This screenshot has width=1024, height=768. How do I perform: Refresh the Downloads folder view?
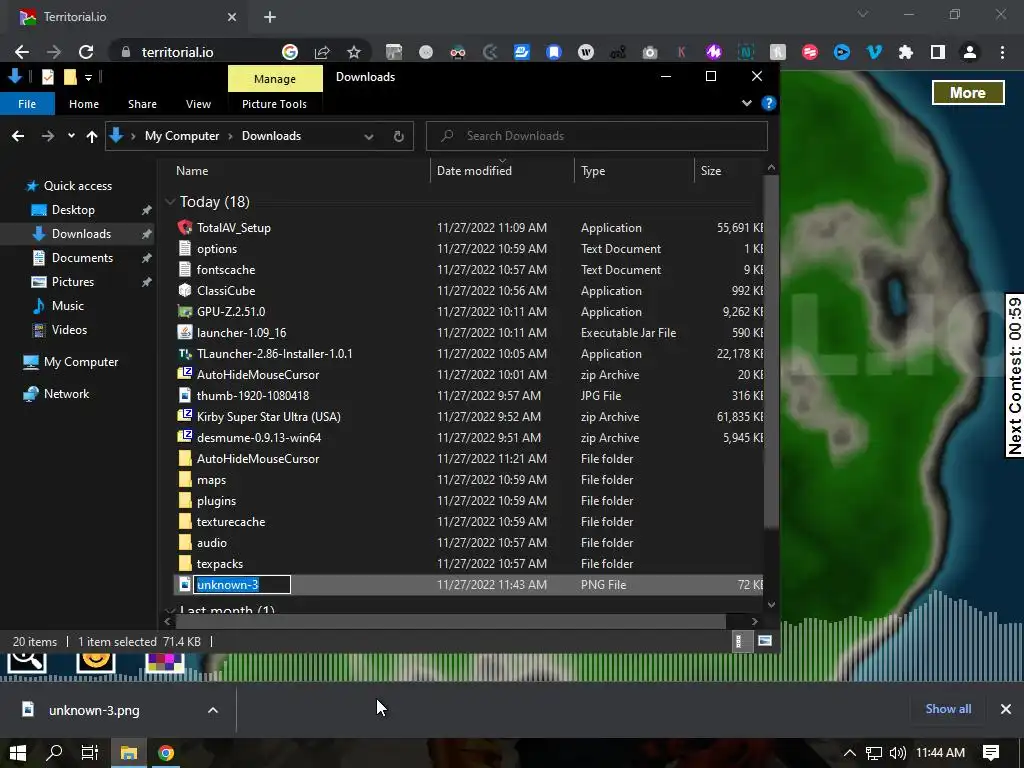pos(398,136)
